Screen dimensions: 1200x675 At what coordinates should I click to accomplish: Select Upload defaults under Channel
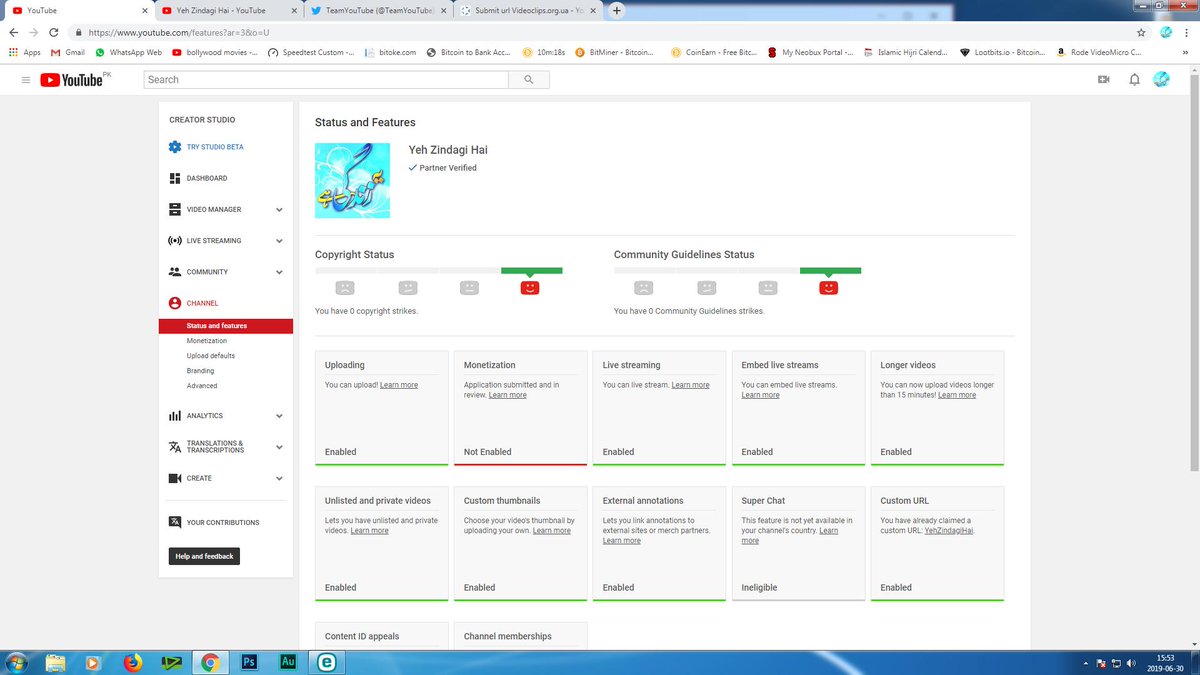211,356
